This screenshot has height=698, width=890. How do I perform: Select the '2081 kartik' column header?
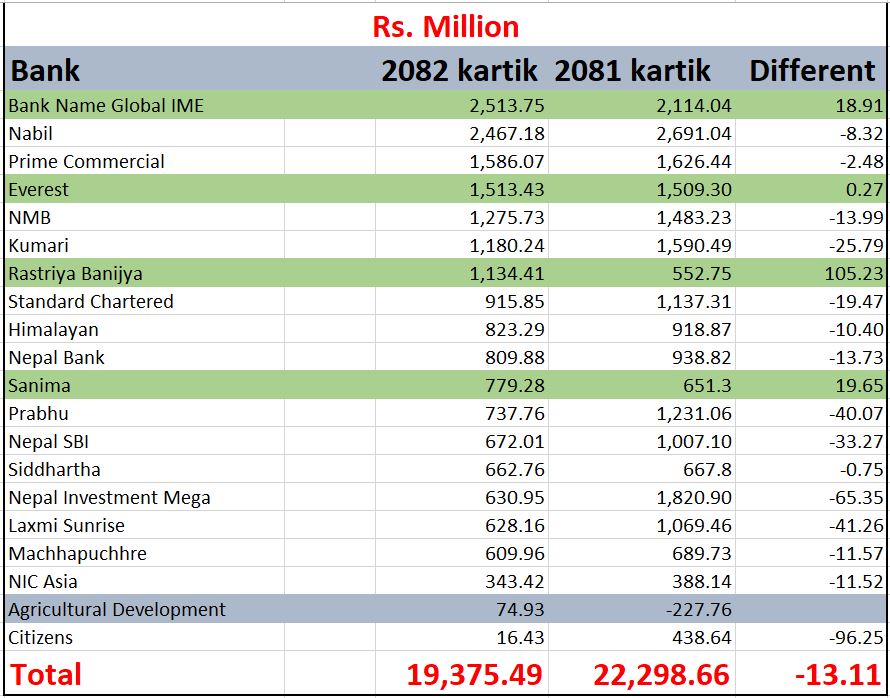[x=632, y=71]
